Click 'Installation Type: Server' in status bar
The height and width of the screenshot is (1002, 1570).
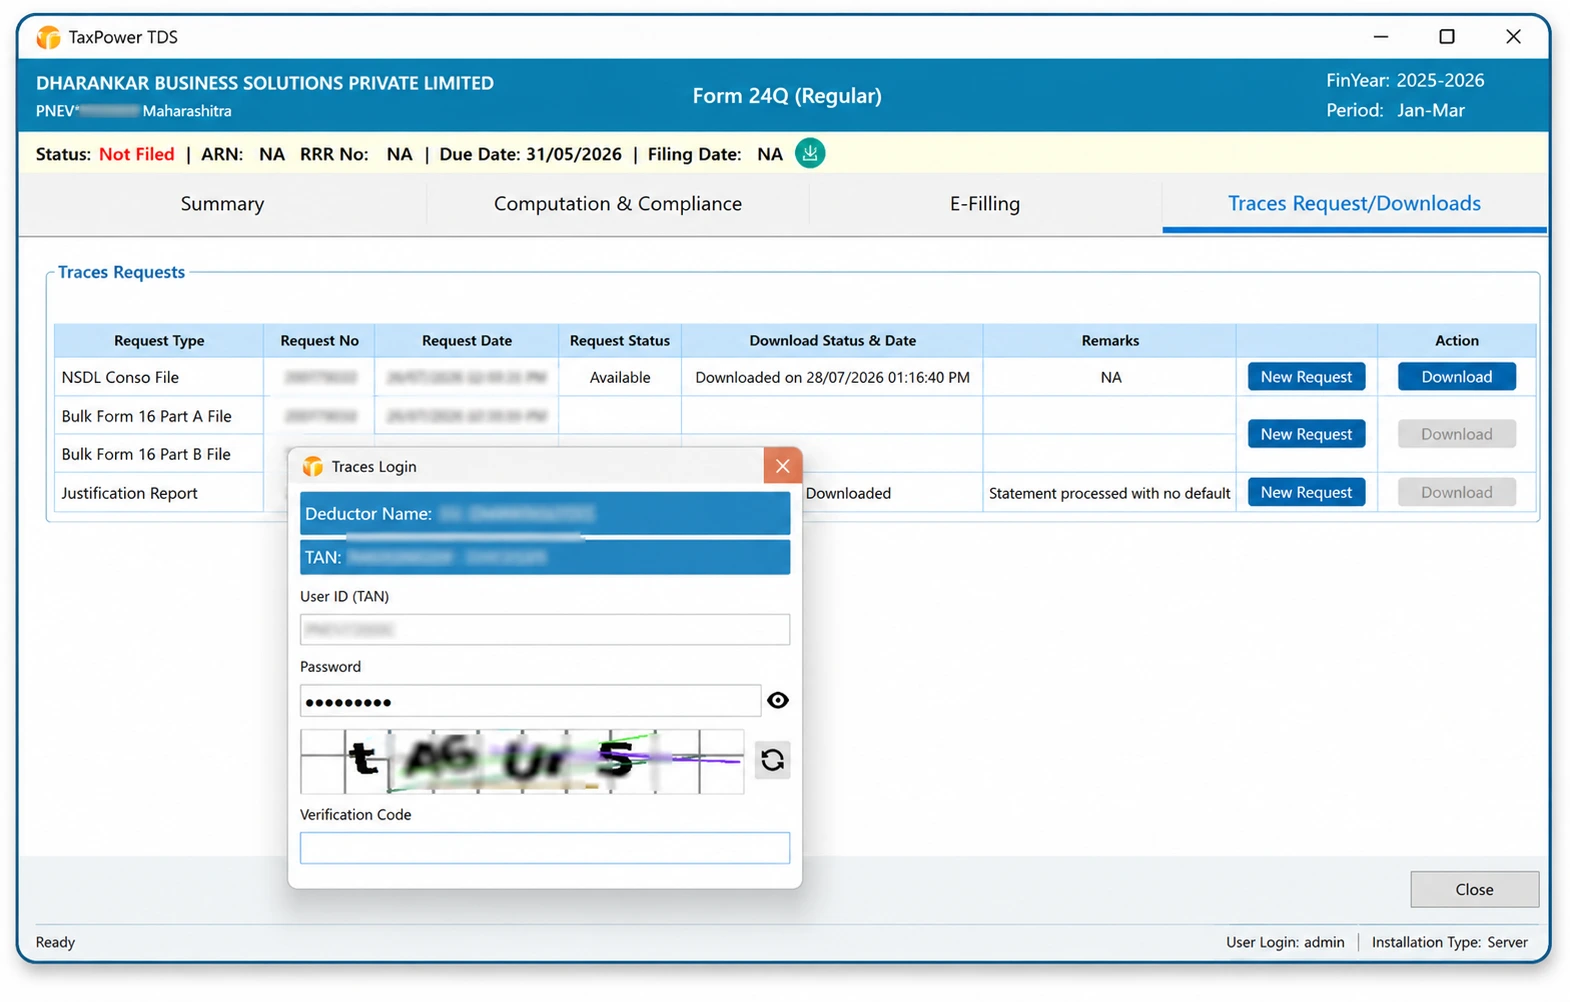pyautogui.click(x=1449, y=942)
